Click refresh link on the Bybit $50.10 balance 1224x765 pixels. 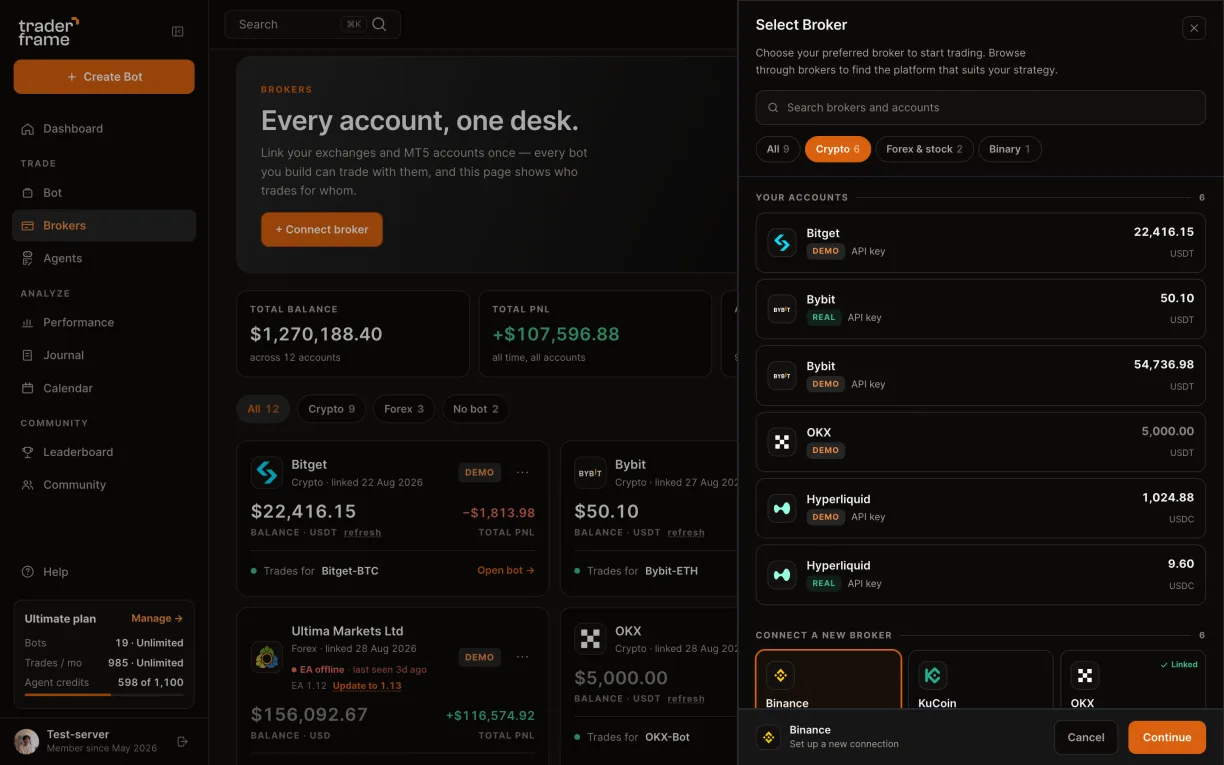pyautogui.click(x=686, y=533)
